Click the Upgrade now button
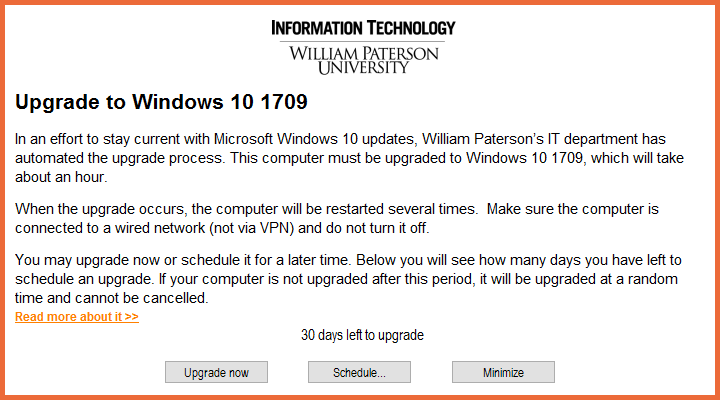This screenshot has height=400, width=720. coord(216,372)
